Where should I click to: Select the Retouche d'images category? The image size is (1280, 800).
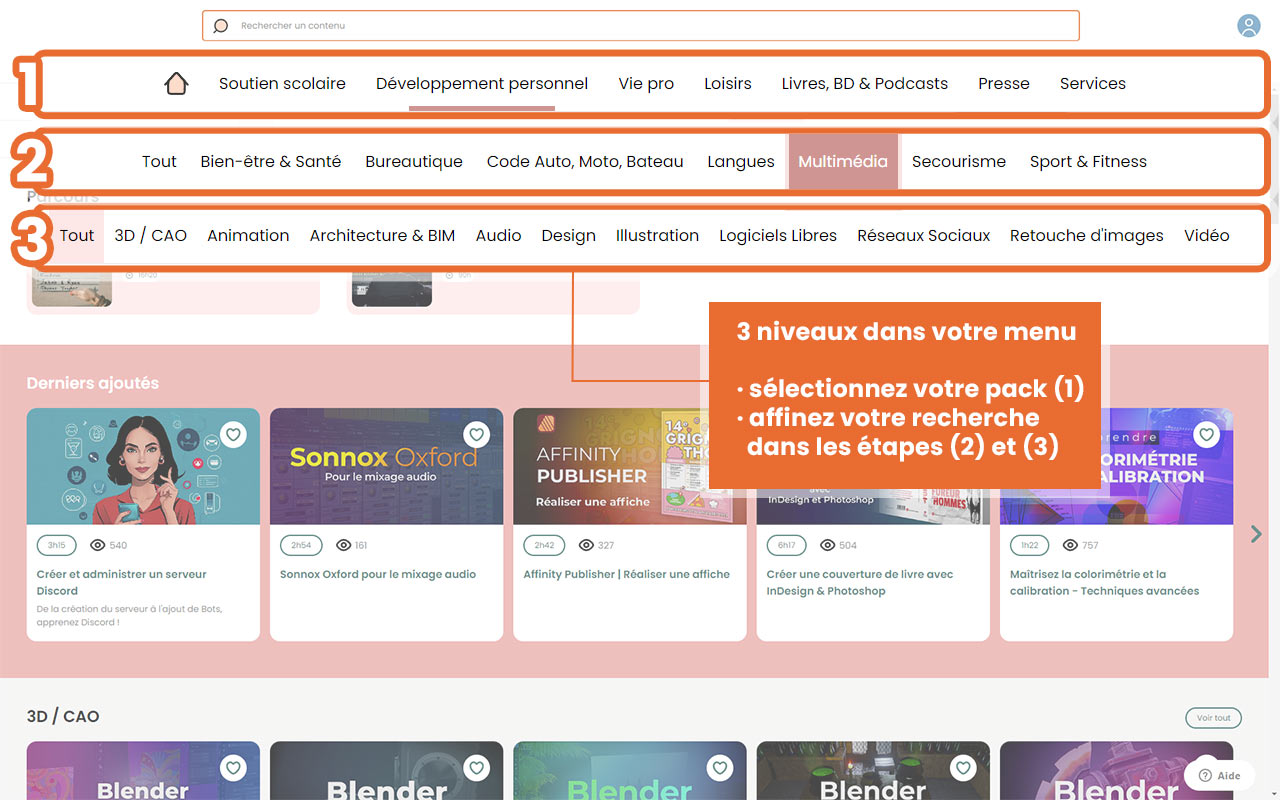[1086, 235]
